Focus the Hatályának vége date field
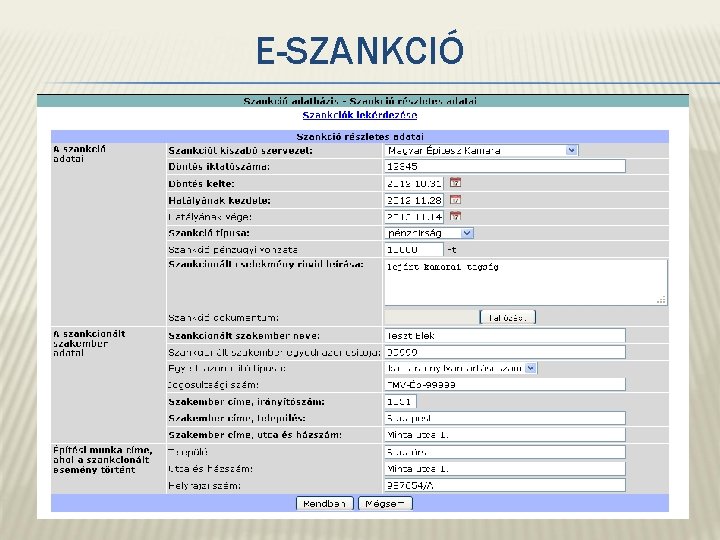Viewport: 720px width, 540px height. 414,216
